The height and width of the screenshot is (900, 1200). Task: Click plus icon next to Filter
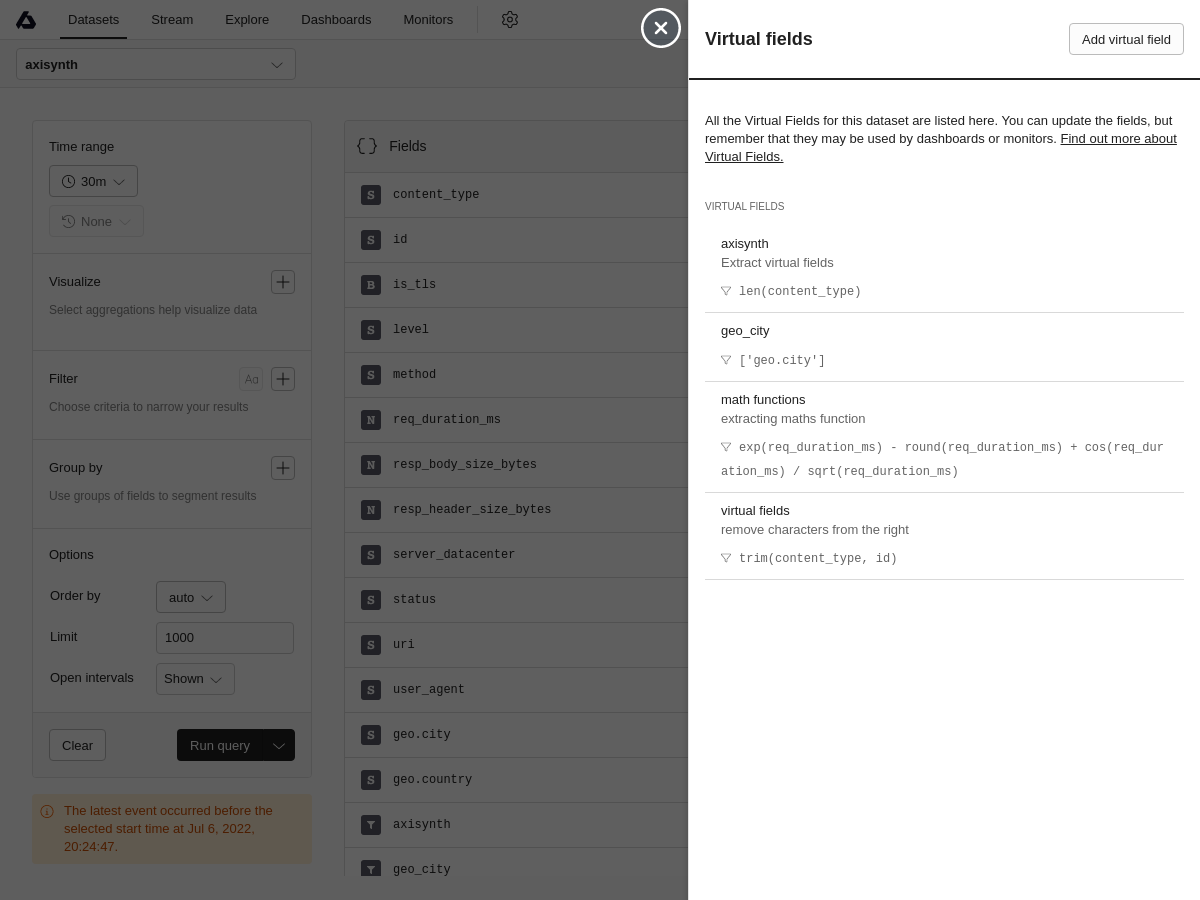283,379
